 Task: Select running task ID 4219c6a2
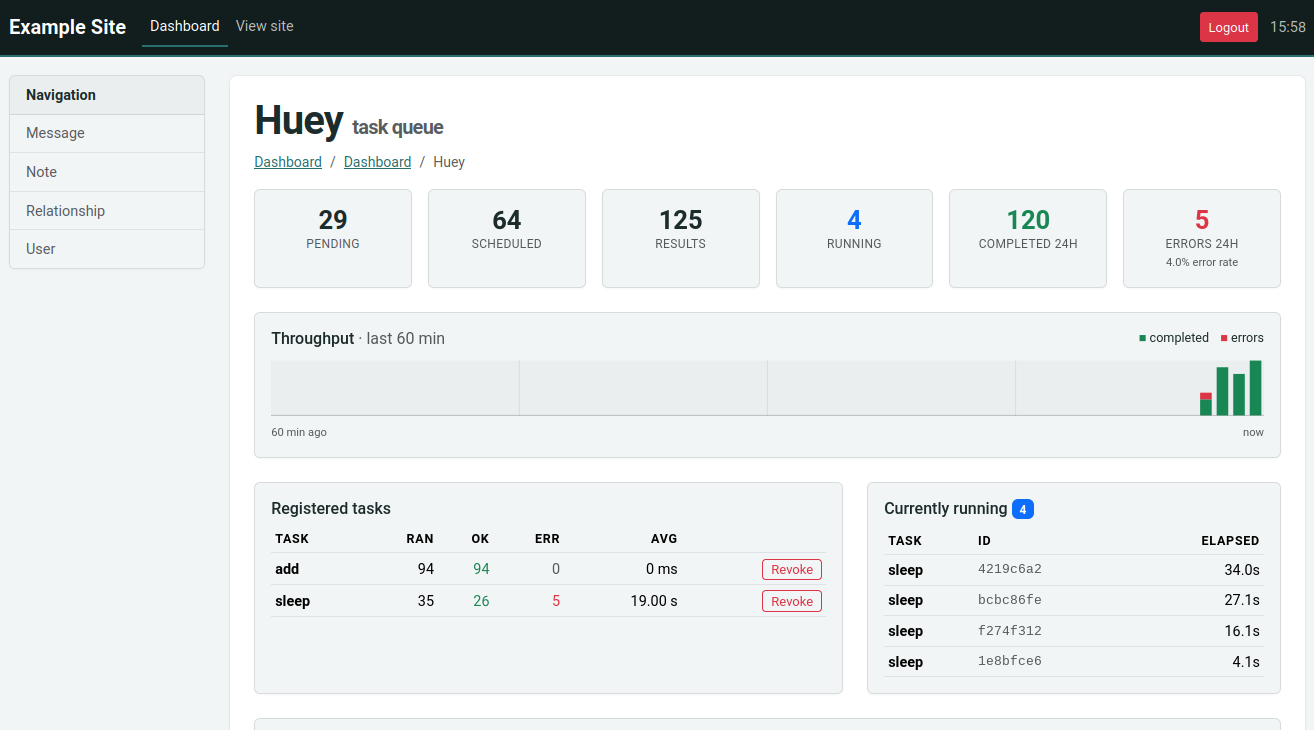1010,569
